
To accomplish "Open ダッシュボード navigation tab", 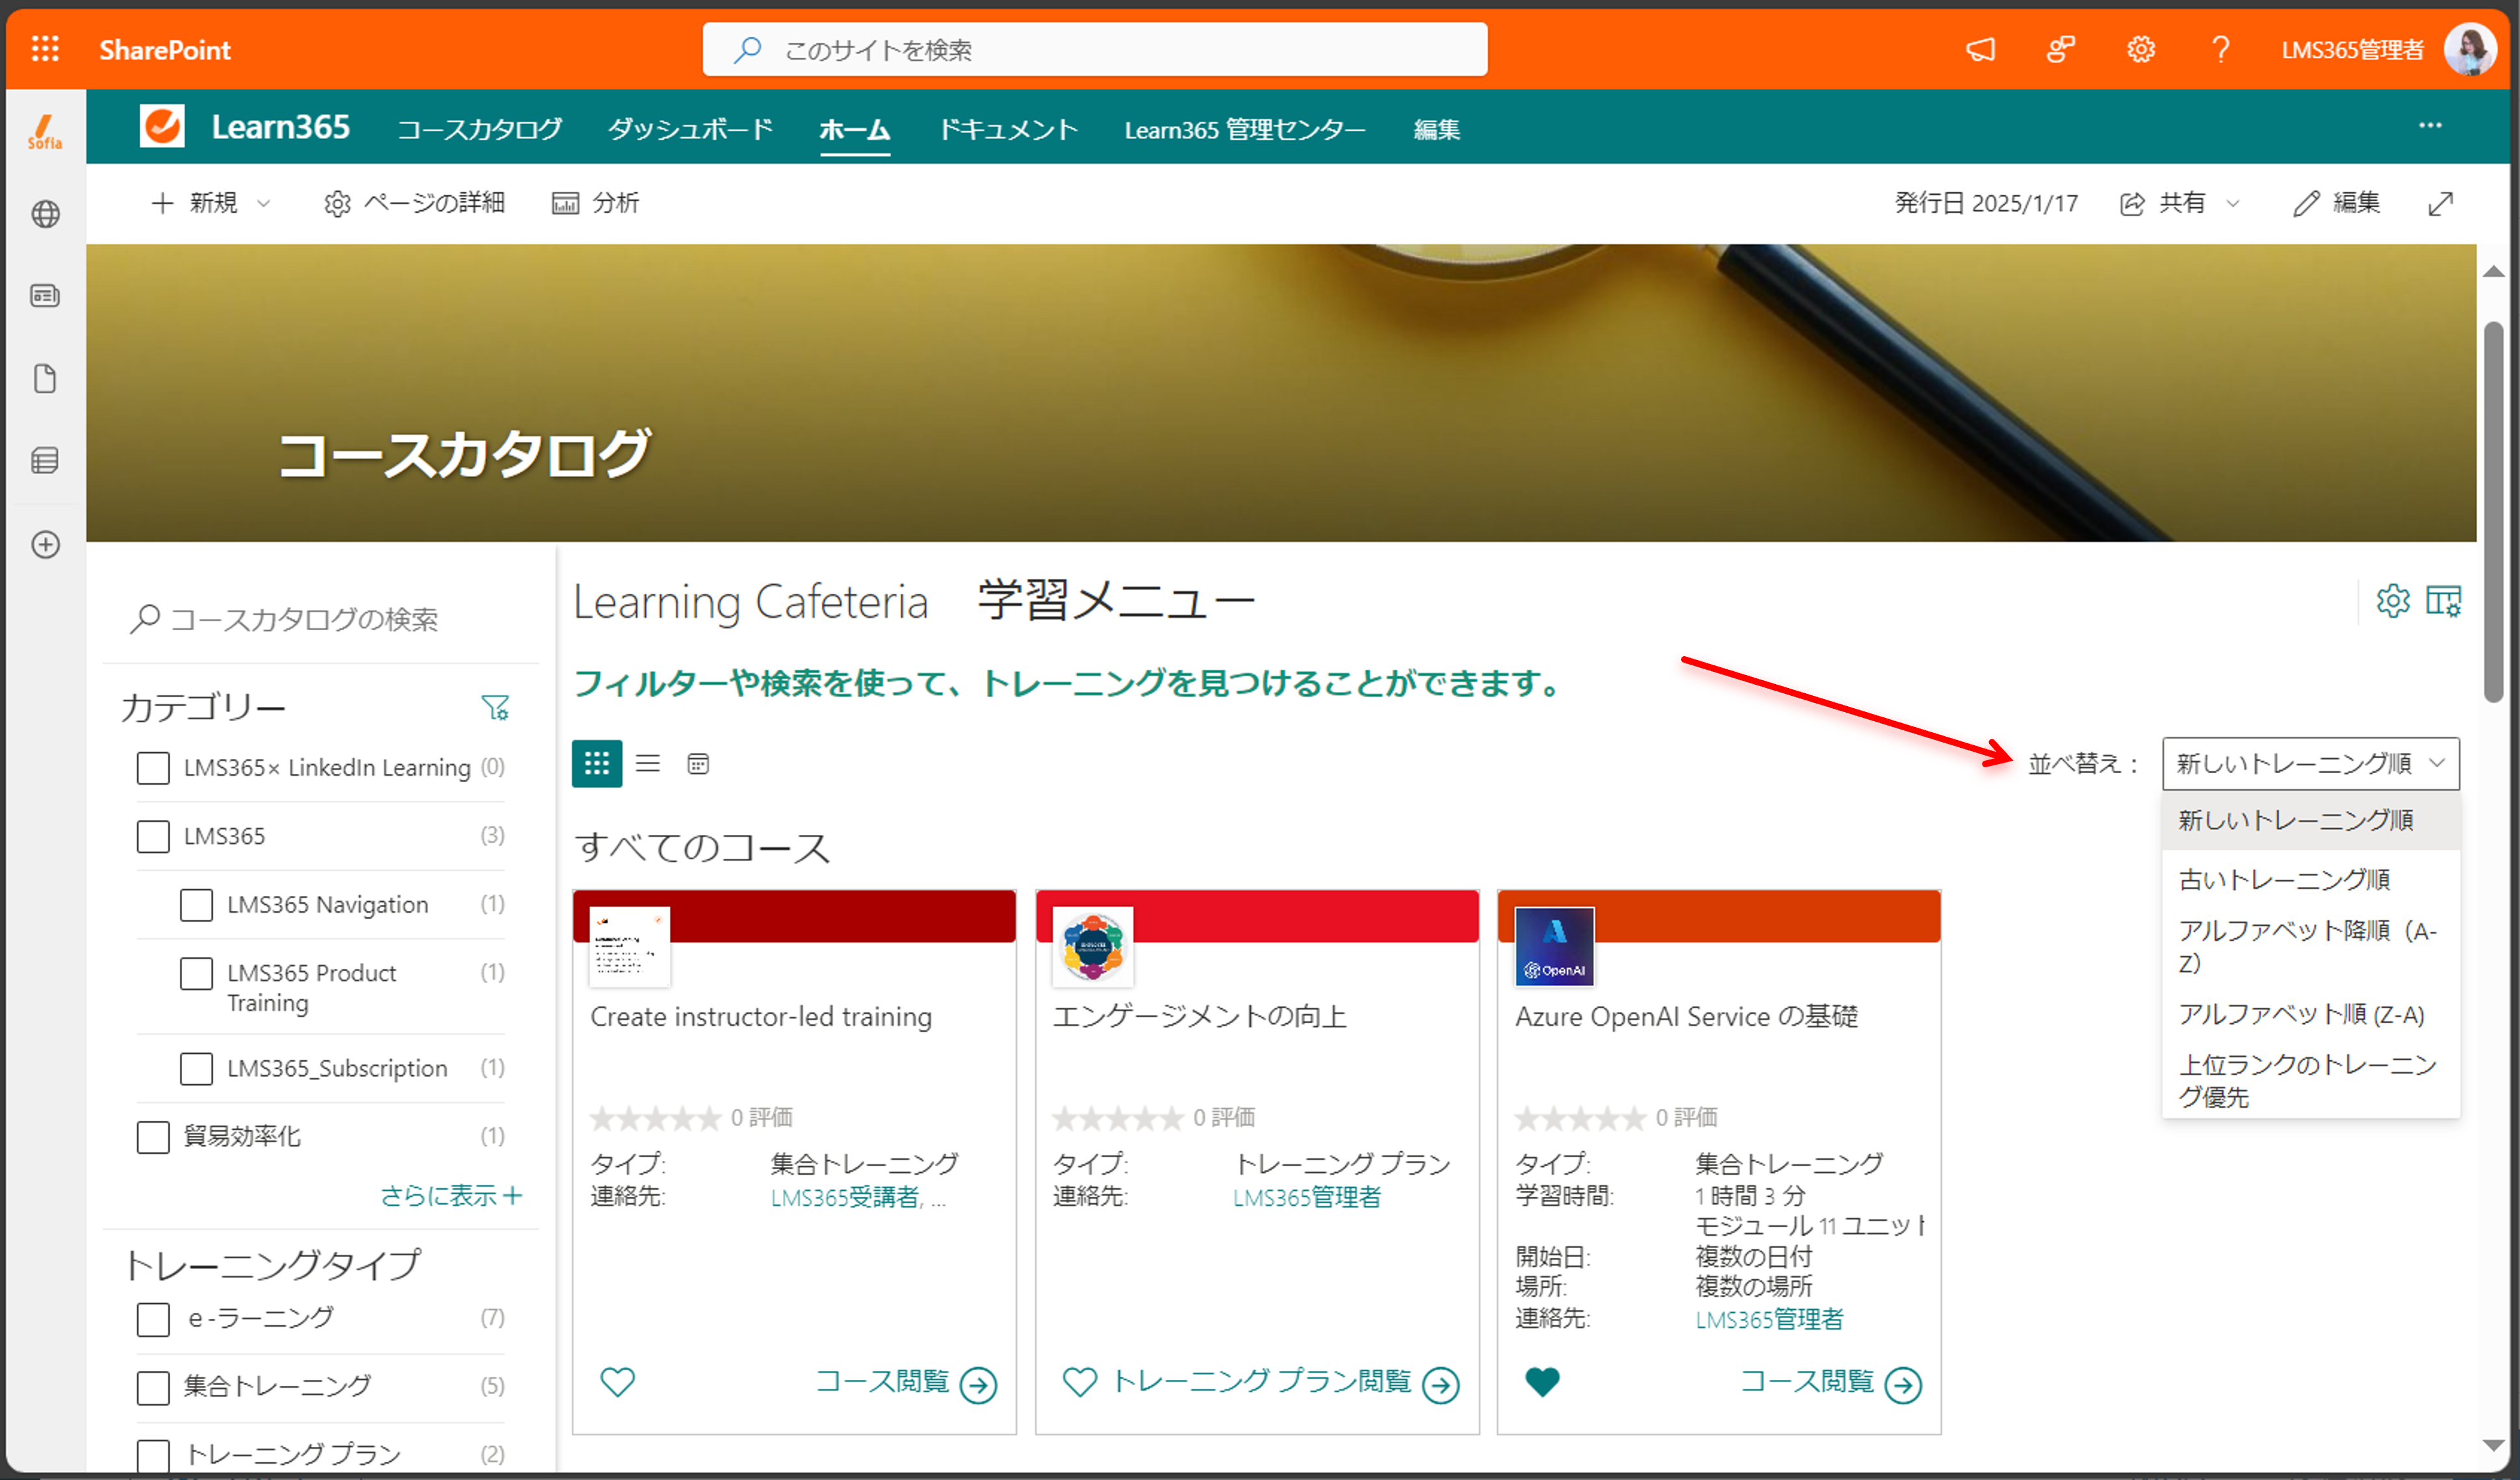I will click(x=690, y=129).
